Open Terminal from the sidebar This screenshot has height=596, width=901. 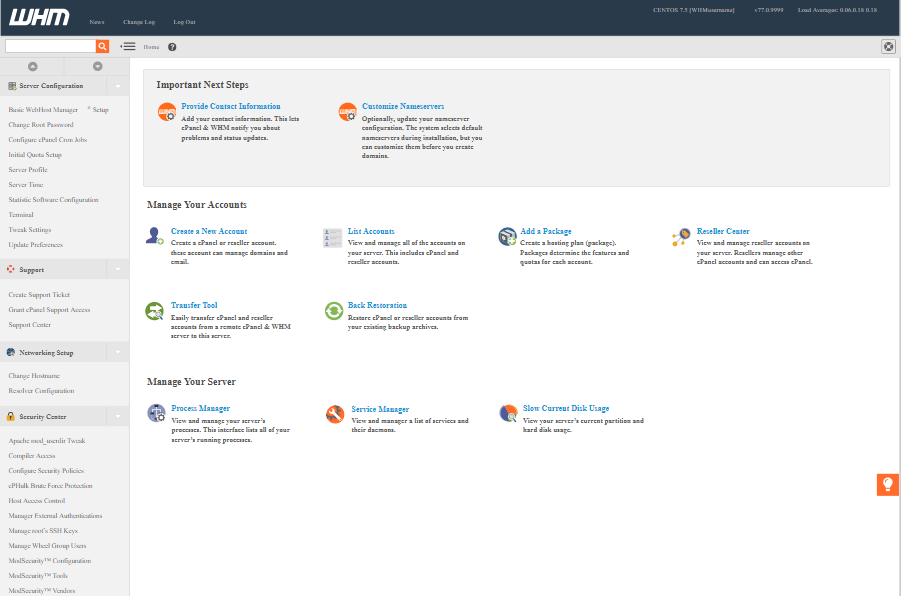pos(21,214)
